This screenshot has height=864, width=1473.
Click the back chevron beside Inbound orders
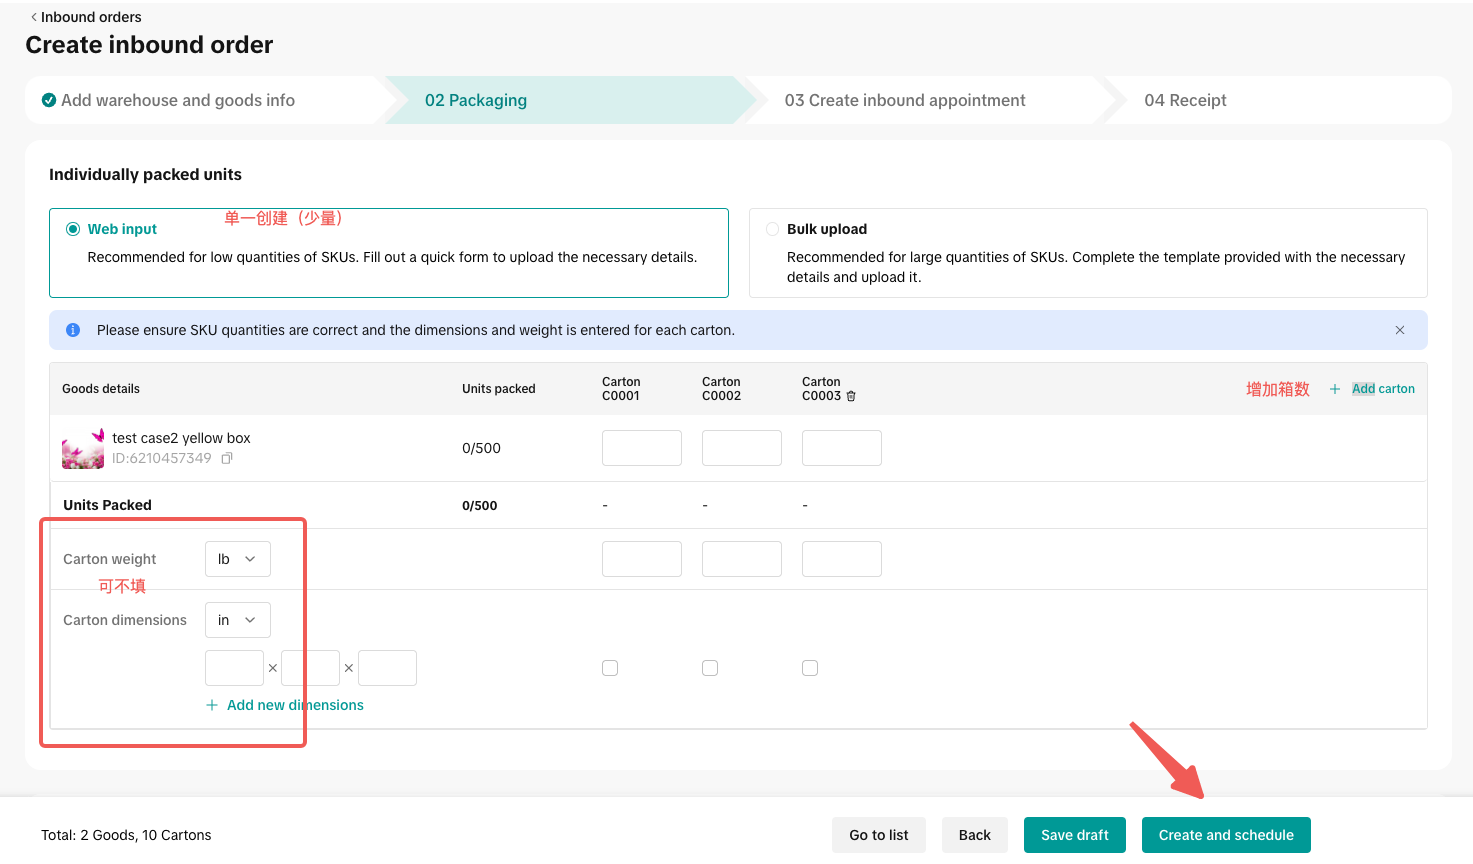34,17
